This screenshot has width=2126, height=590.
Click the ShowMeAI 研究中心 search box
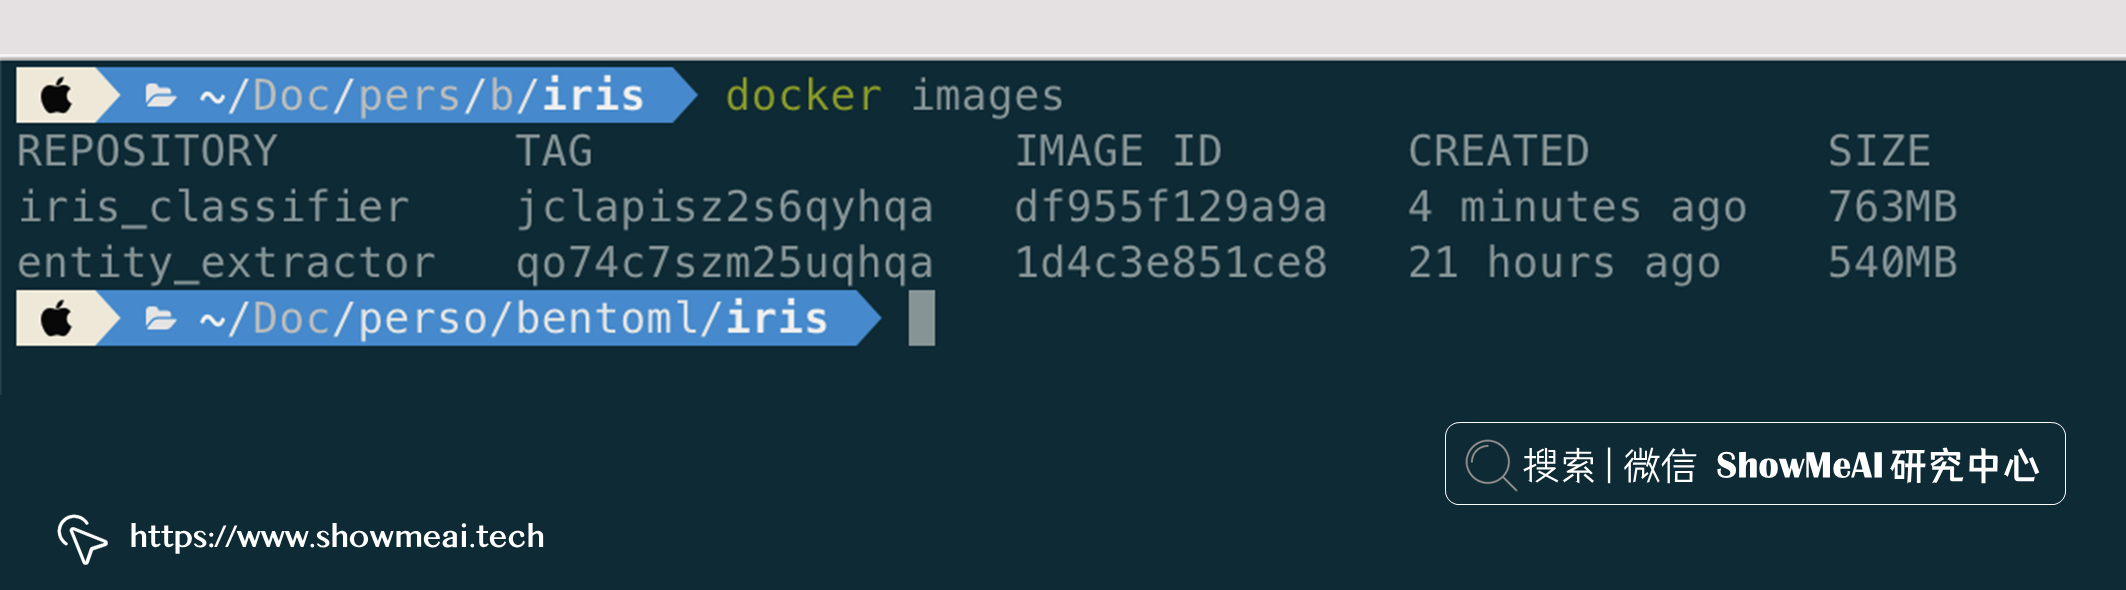tap(1754, 464)
